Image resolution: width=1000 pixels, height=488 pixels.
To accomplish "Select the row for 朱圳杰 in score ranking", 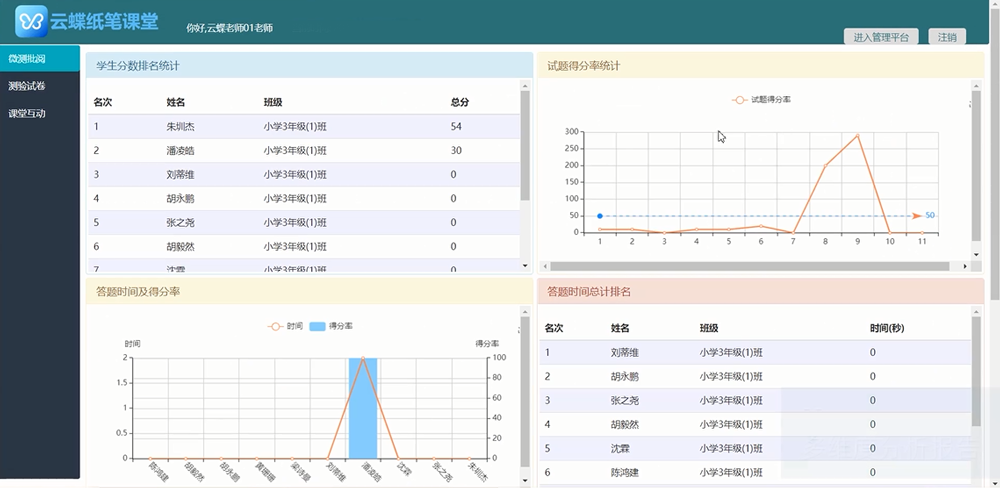I will coord(300,127).
